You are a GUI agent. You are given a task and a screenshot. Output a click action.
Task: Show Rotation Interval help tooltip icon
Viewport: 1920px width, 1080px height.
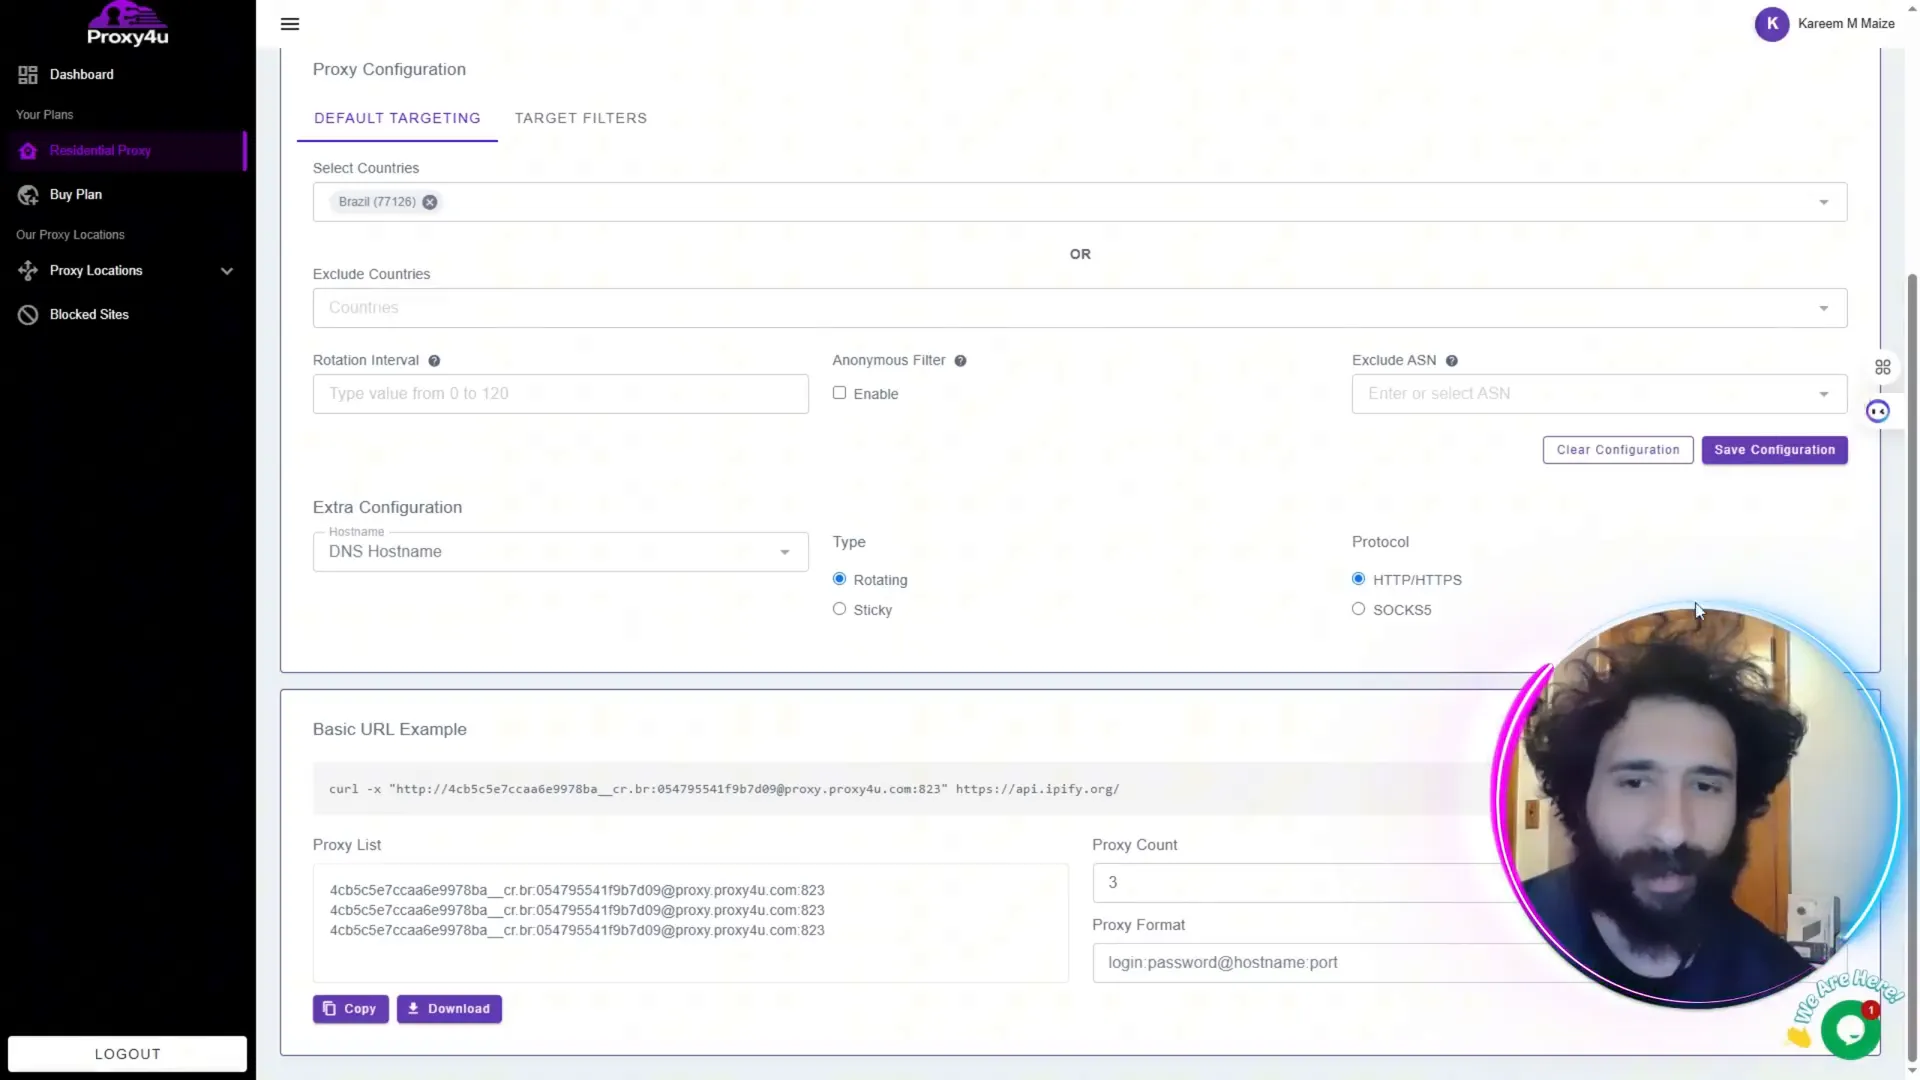(434, 361)
